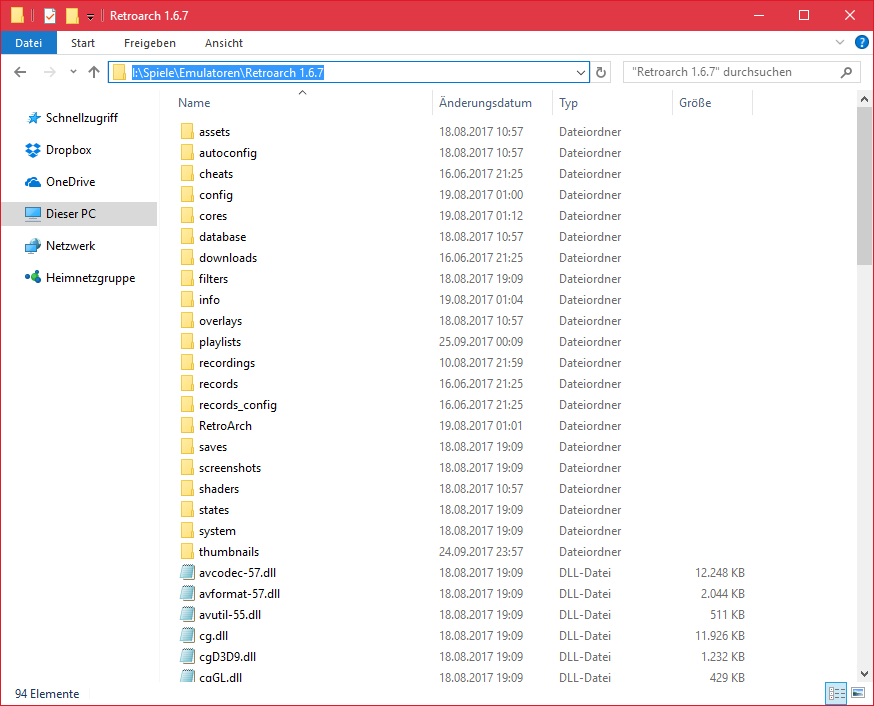Select the avcodec-57.dll file icon

click(x=187, y=572)
